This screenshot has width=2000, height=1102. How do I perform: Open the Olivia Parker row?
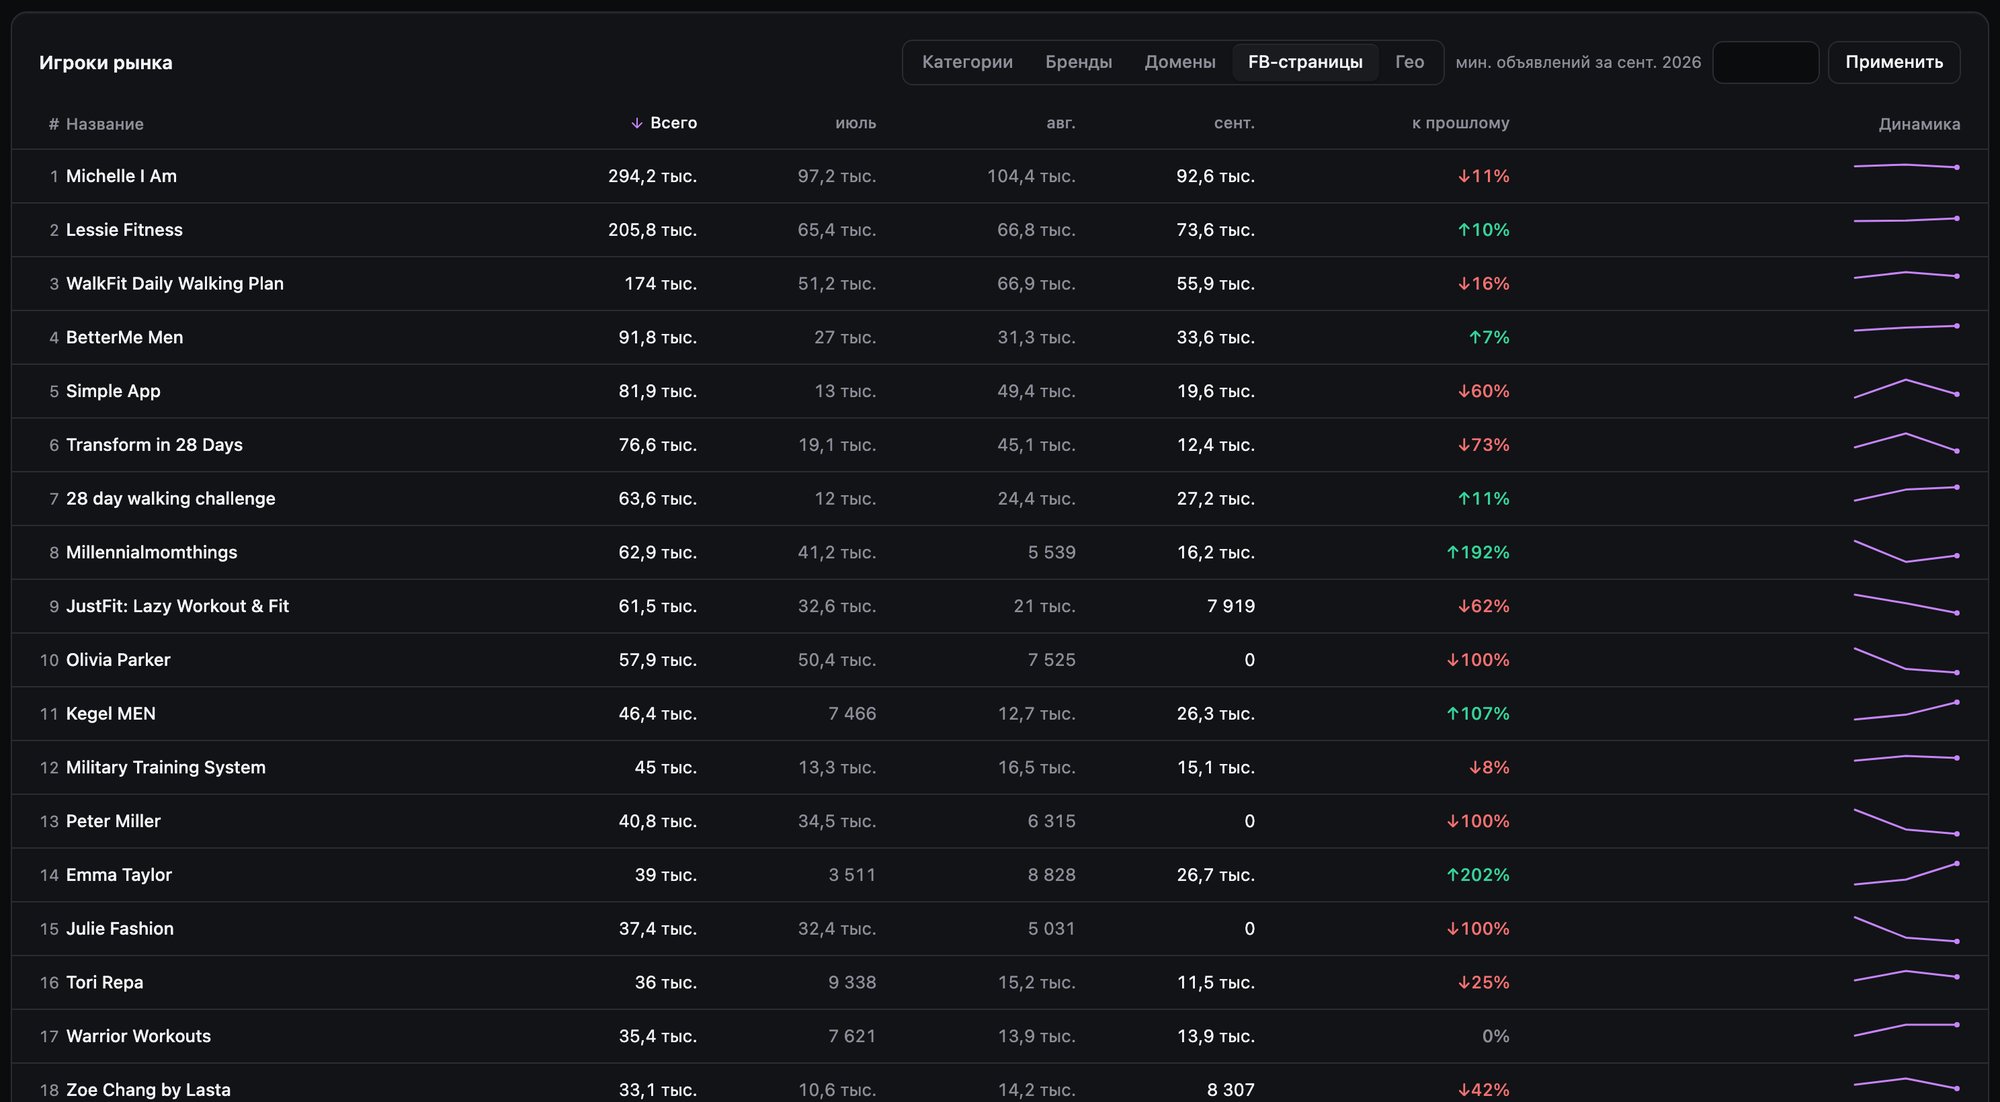coord(1000,660)
